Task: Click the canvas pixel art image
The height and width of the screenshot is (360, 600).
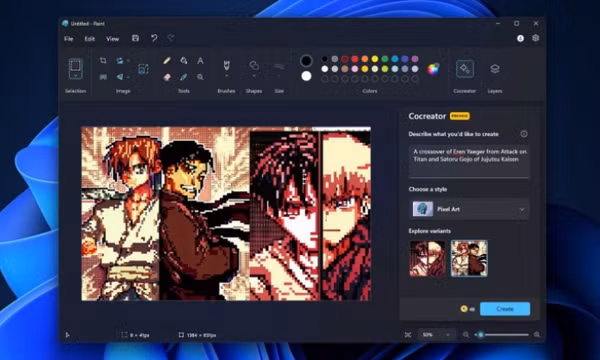Action: (226, 213)
